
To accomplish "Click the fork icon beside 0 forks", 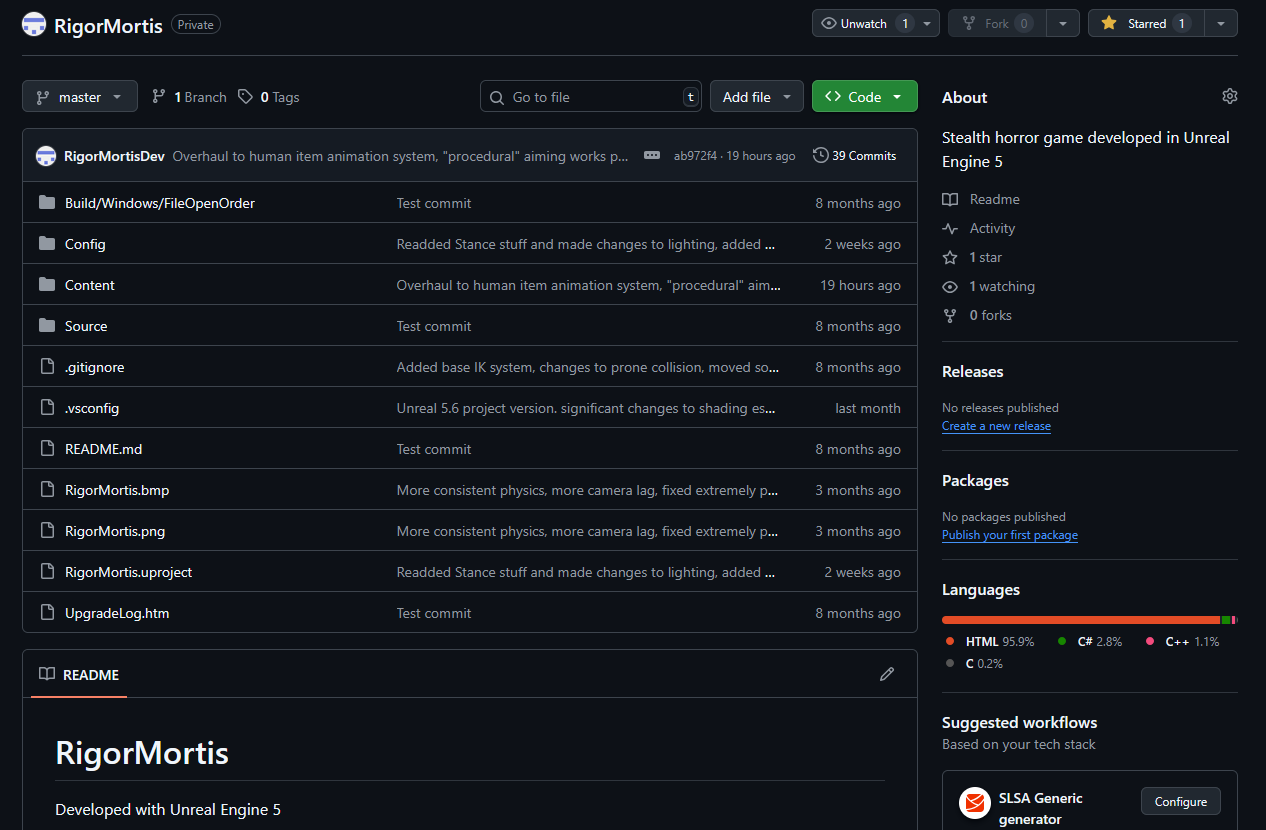I will click(x=950, y=315).
